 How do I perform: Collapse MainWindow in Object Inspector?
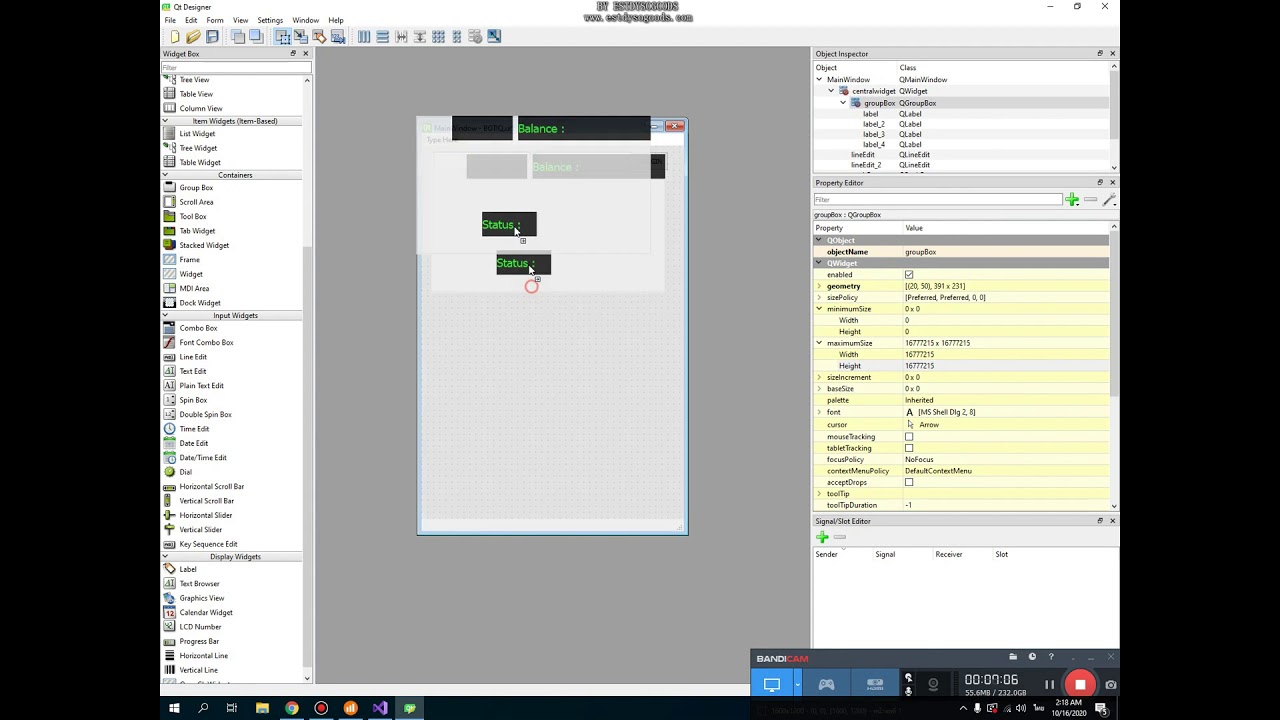(x=820, y=79)
